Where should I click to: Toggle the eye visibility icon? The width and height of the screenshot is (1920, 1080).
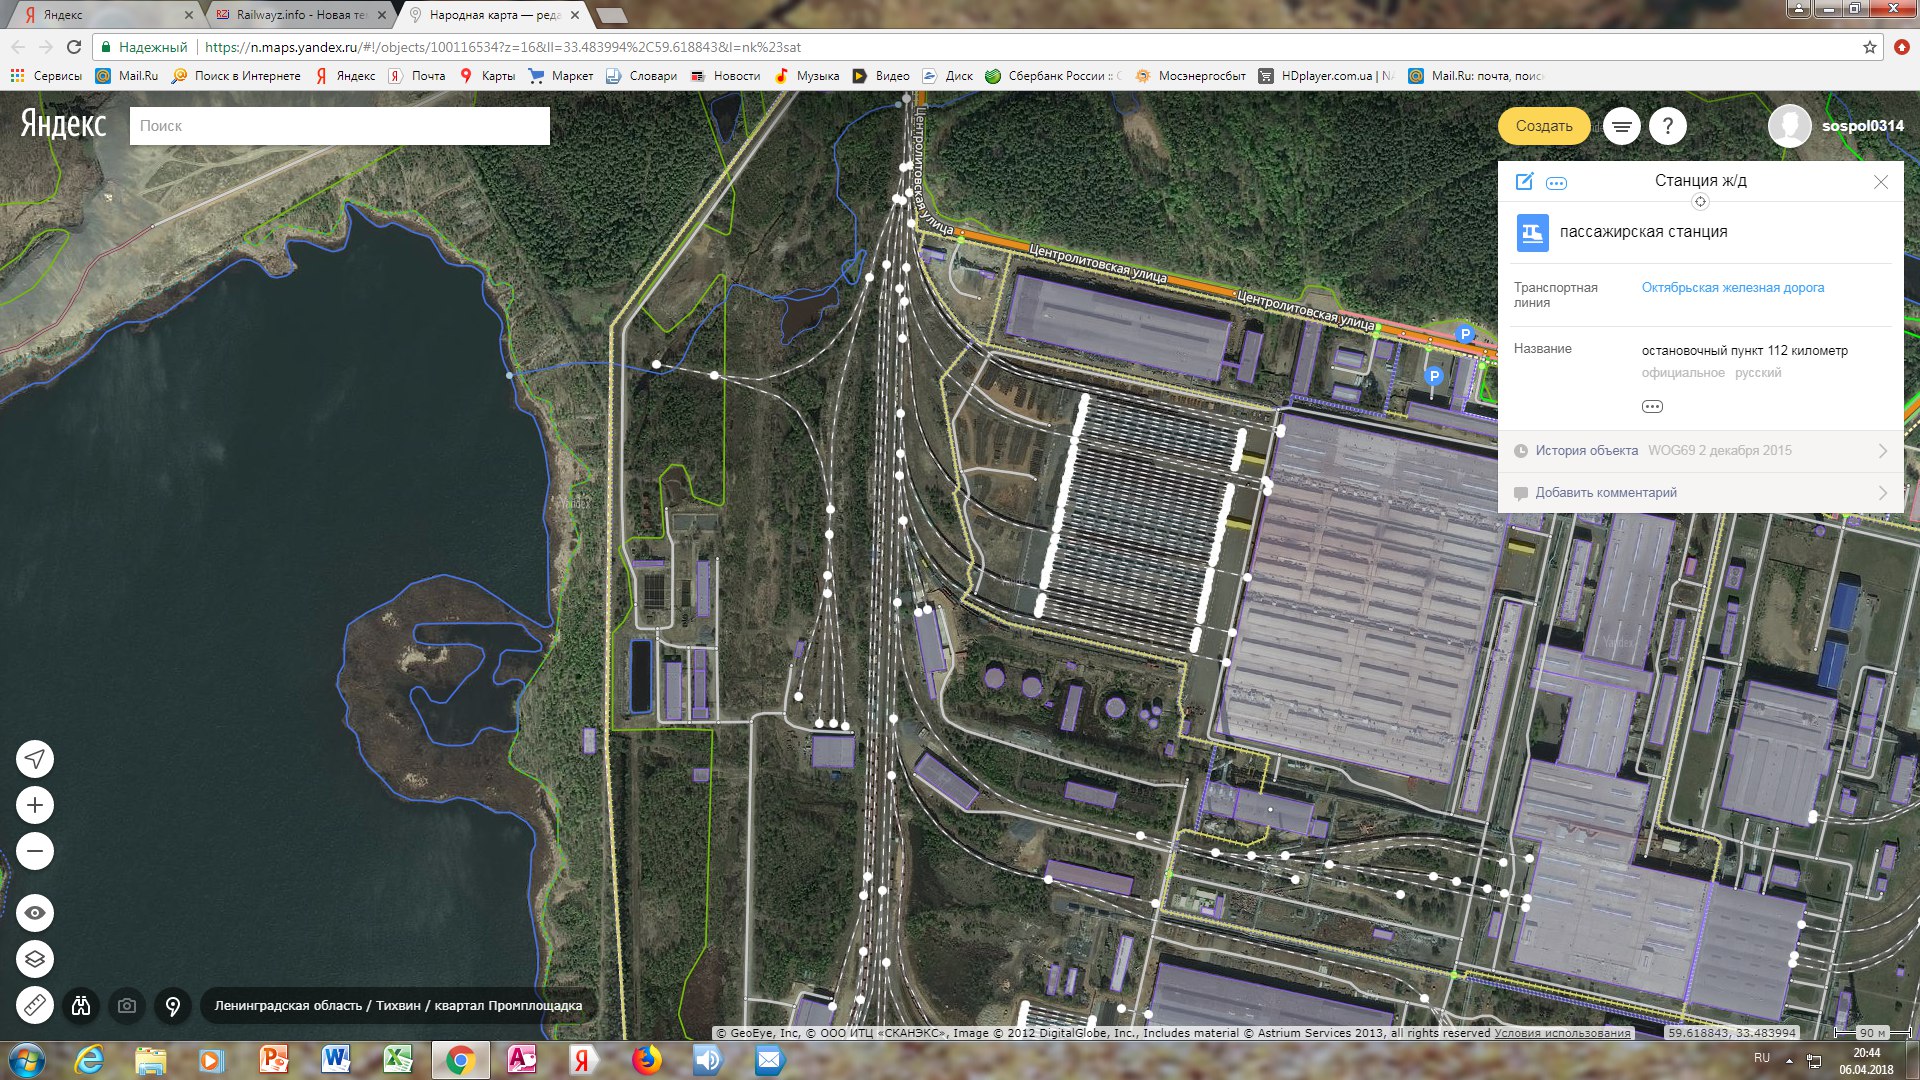[x=35, y=912]
